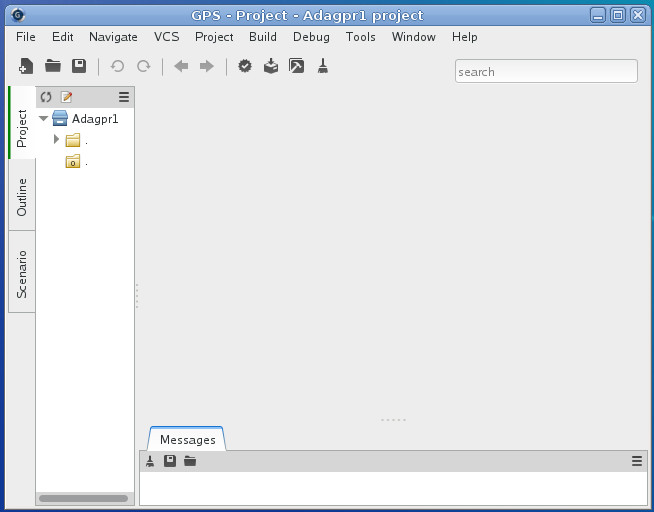
Task: Minimize the GPS window
Action: [598, 15]
